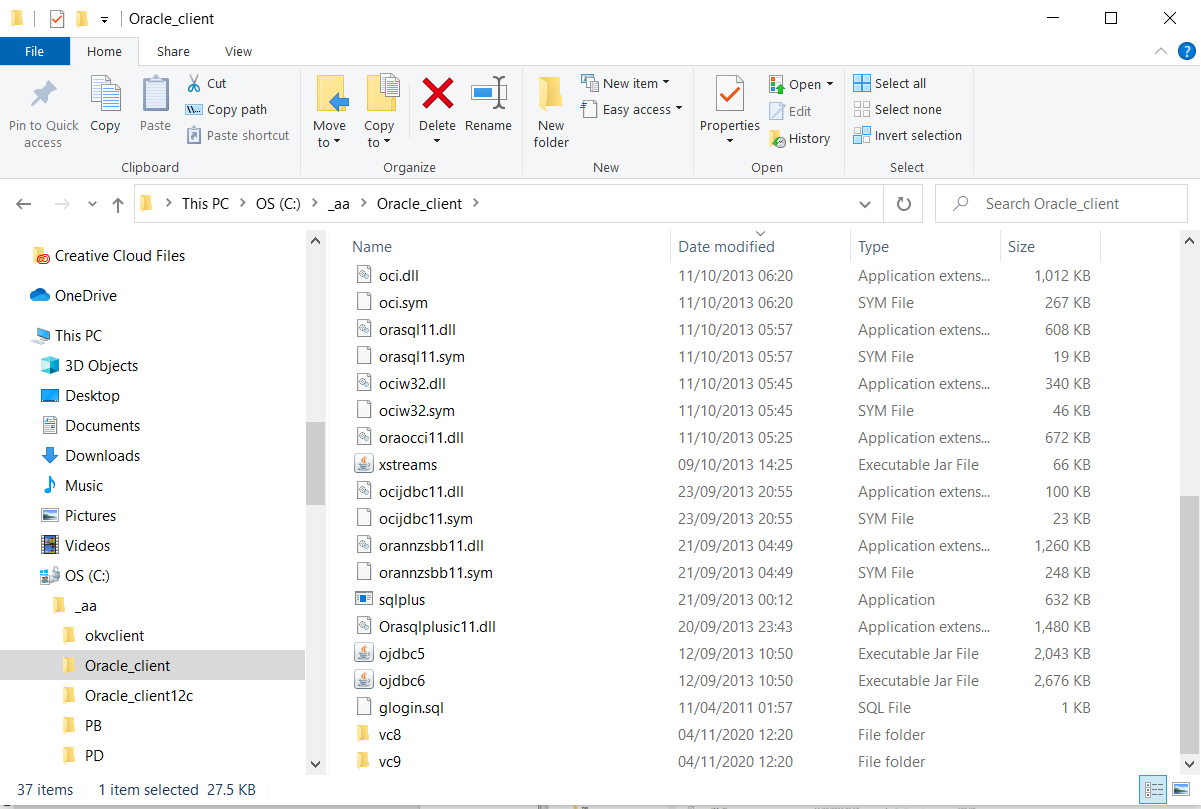The height and width of the screenshot is (809, 1201).
Task: Click the Edit button in Open group
Action: 790,111
